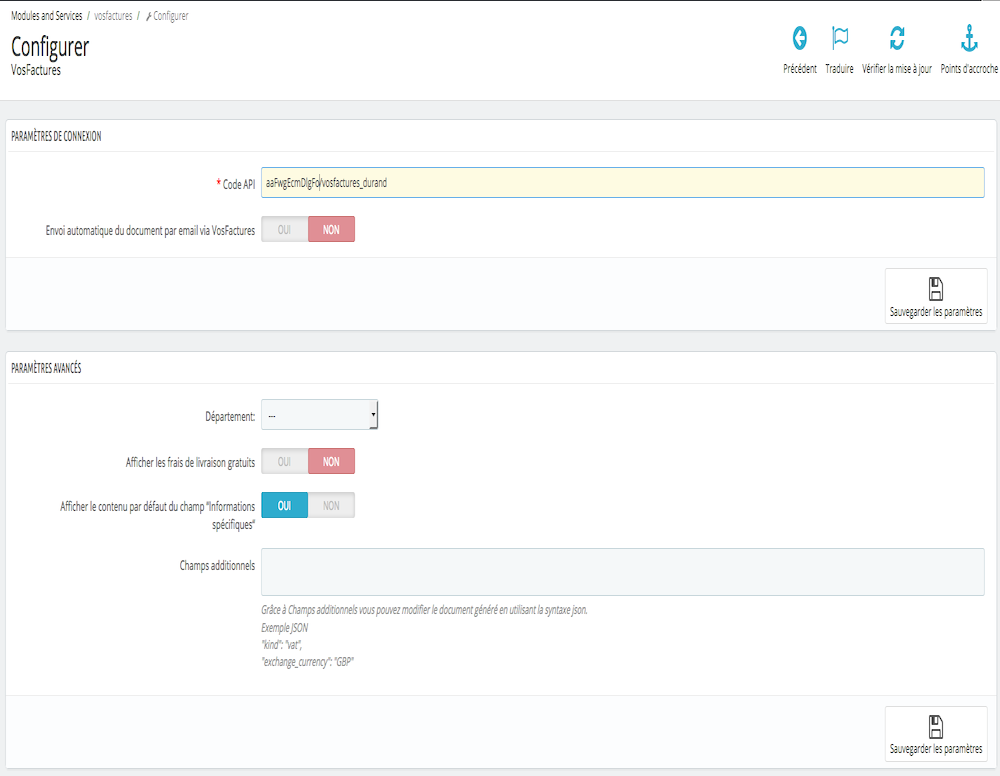Viewport: 1000px width, 776px height.
Task: Open the Département dropdown
Action: click(320, 415)
